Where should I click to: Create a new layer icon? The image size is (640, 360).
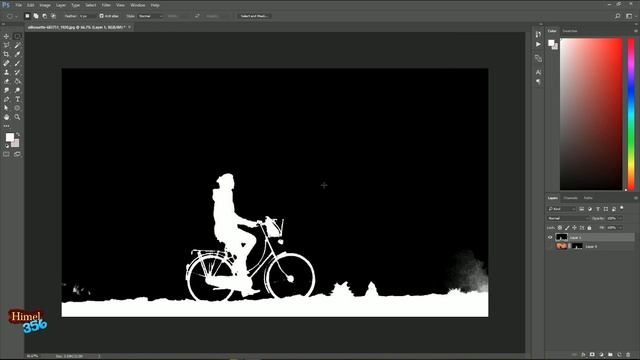coord(619,355)
